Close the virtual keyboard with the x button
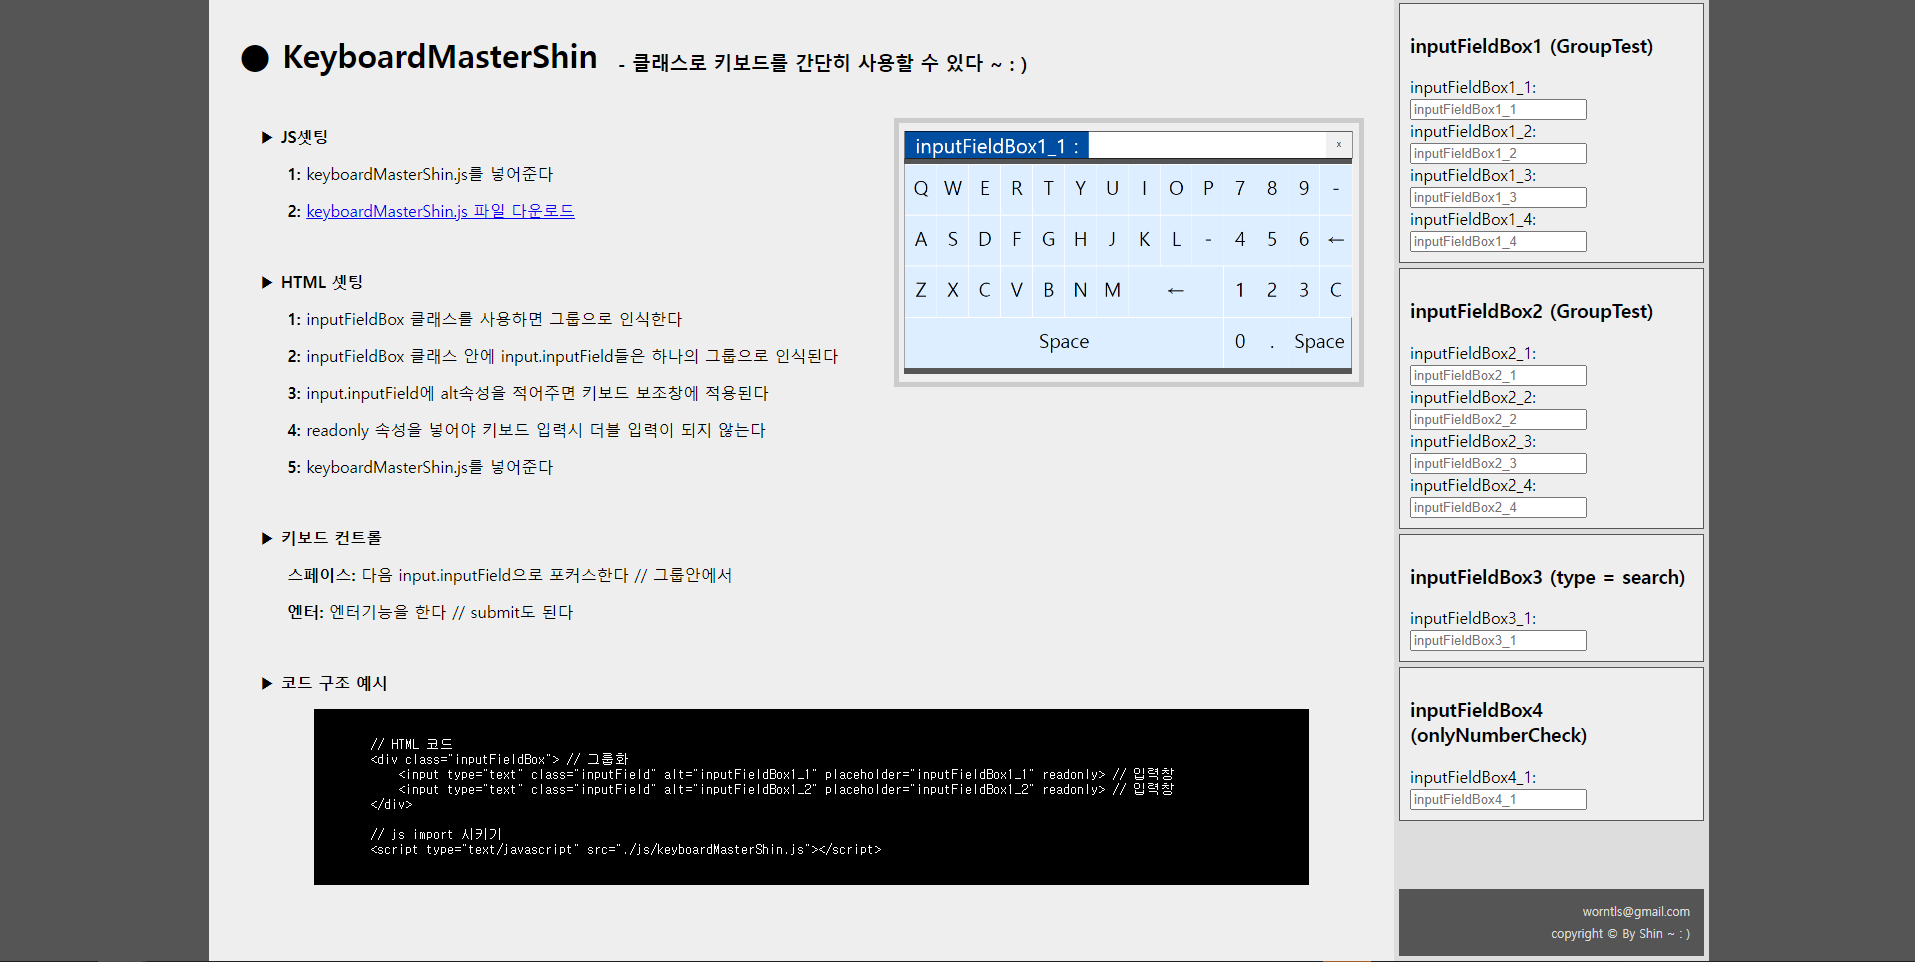 pyautogui.click(x=1339, y=145)
